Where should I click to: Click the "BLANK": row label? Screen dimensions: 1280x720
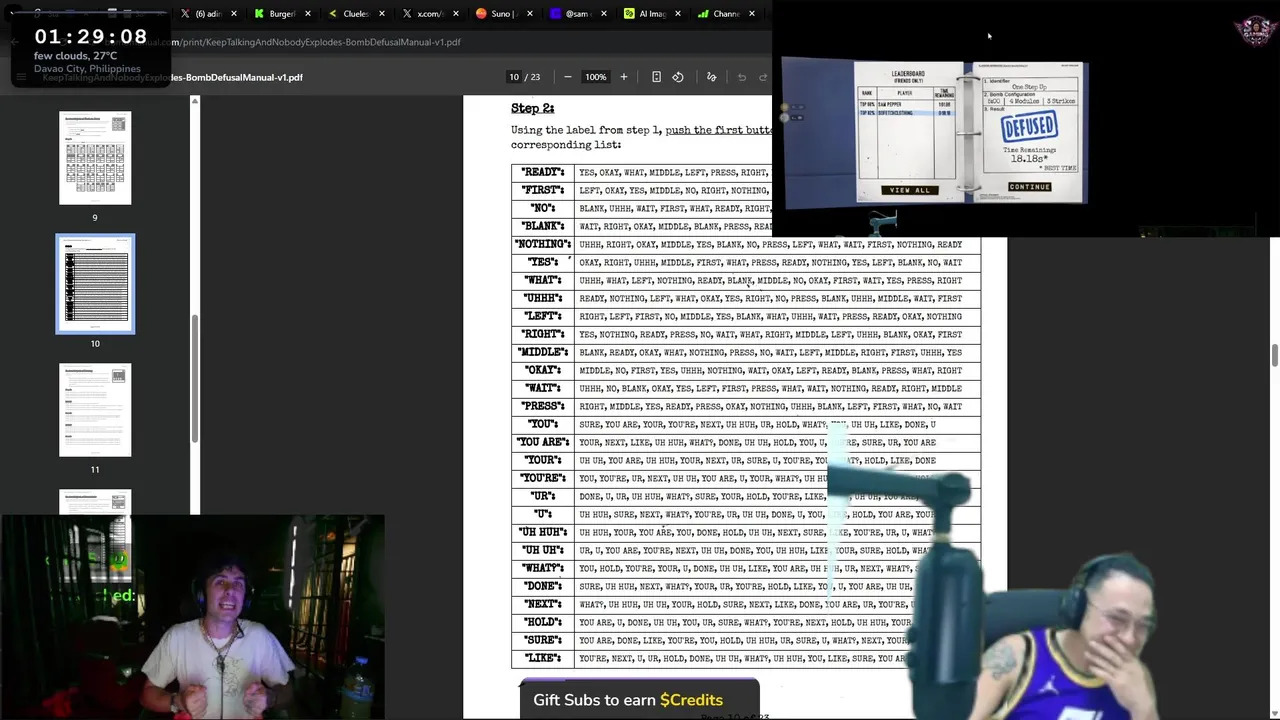543,226
